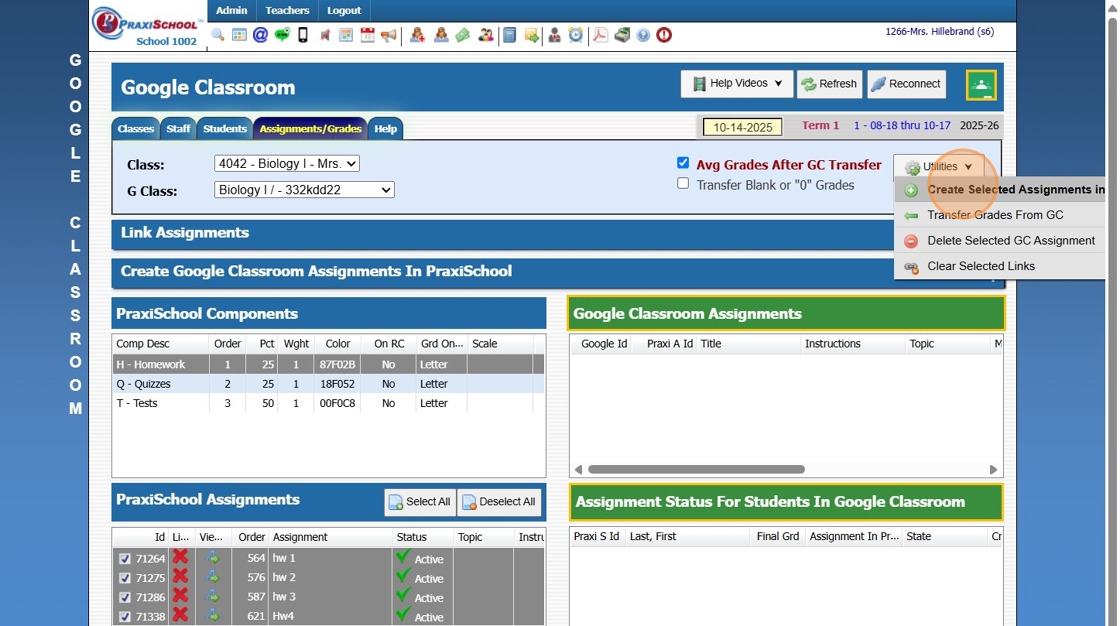Expand the Help Videos dropdown
Viewport: 1120px width, 626px height.
(x=736, y=84)
